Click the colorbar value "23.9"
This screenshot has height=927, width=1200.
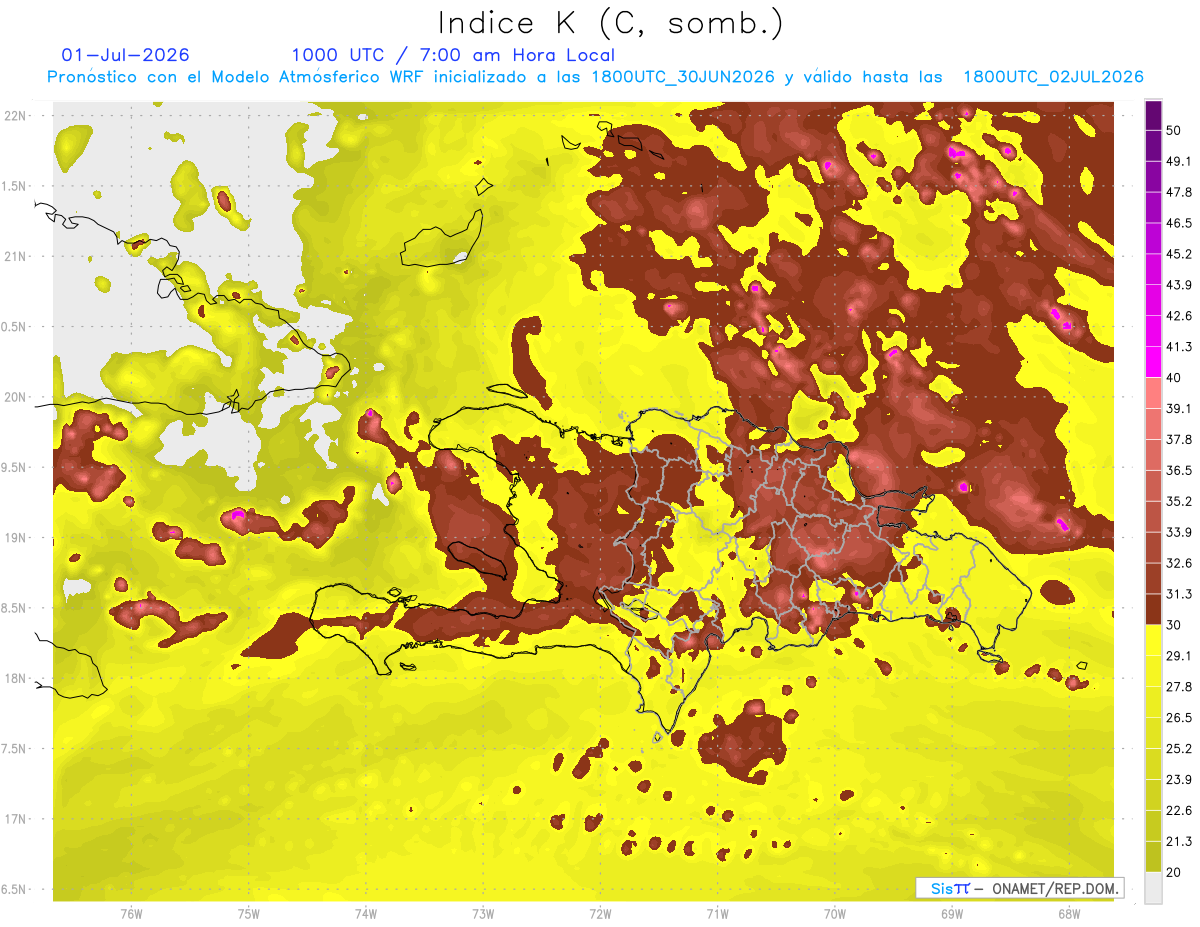[x=1179, y=779]
